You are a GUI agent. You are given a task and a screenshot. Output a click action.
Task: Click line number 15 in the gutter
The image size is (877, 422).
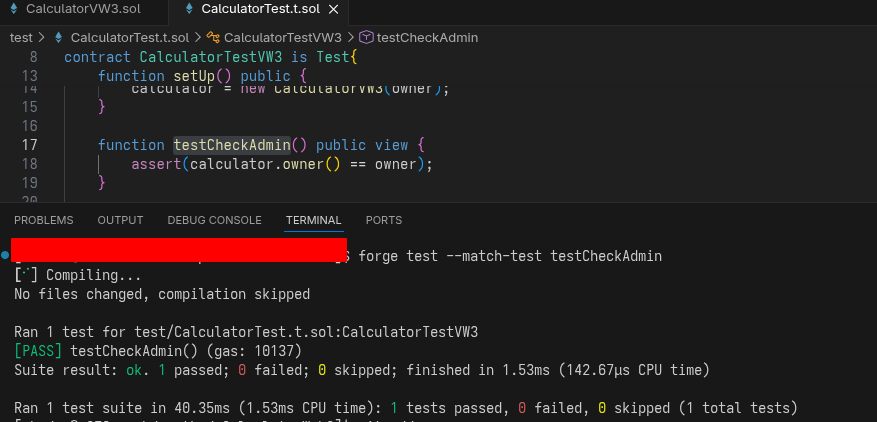coord(30,106)
